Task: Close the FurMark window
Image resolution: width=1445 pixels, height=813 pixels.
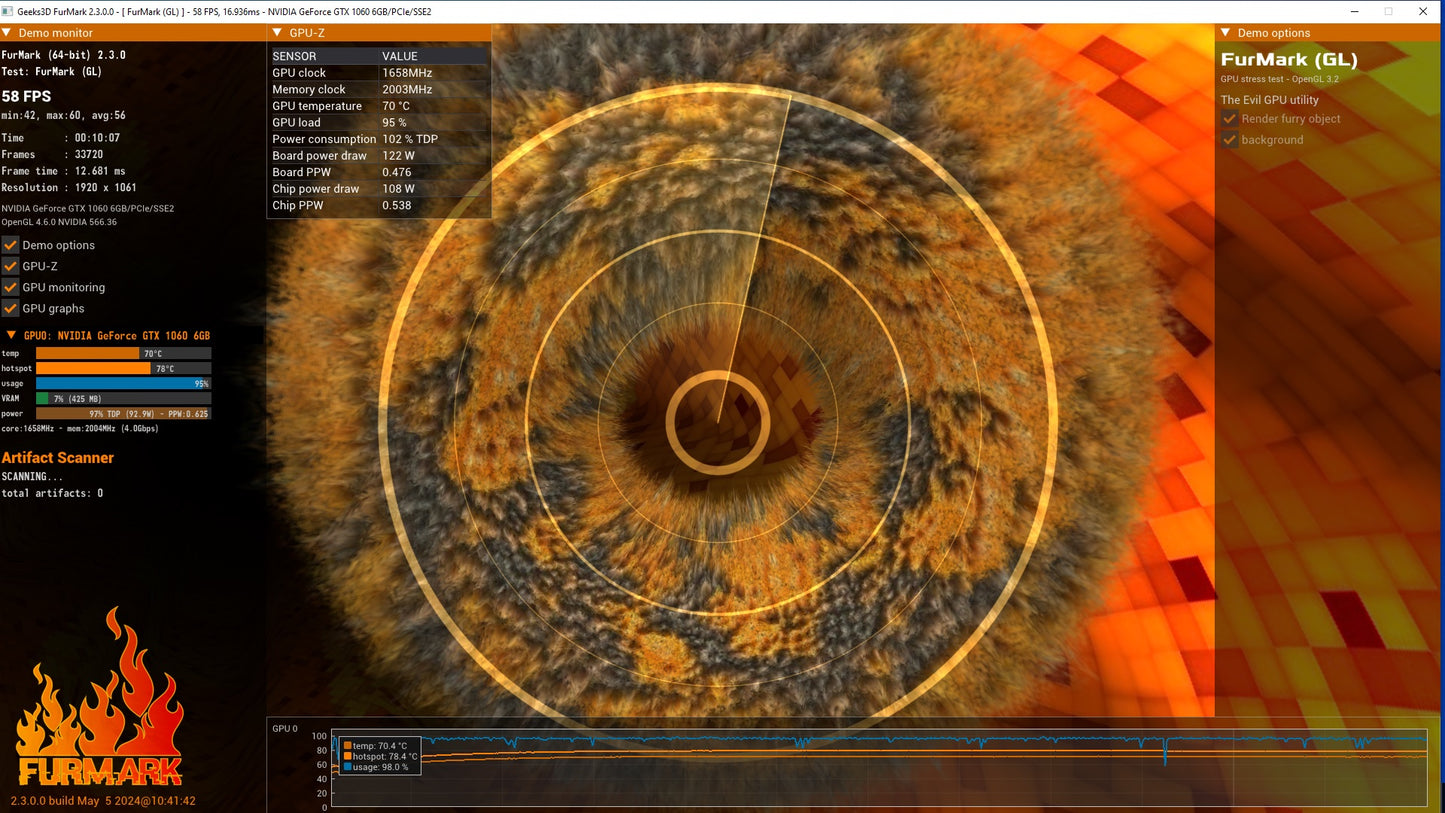Action: pyautogui.click(x=1423, y=11)
